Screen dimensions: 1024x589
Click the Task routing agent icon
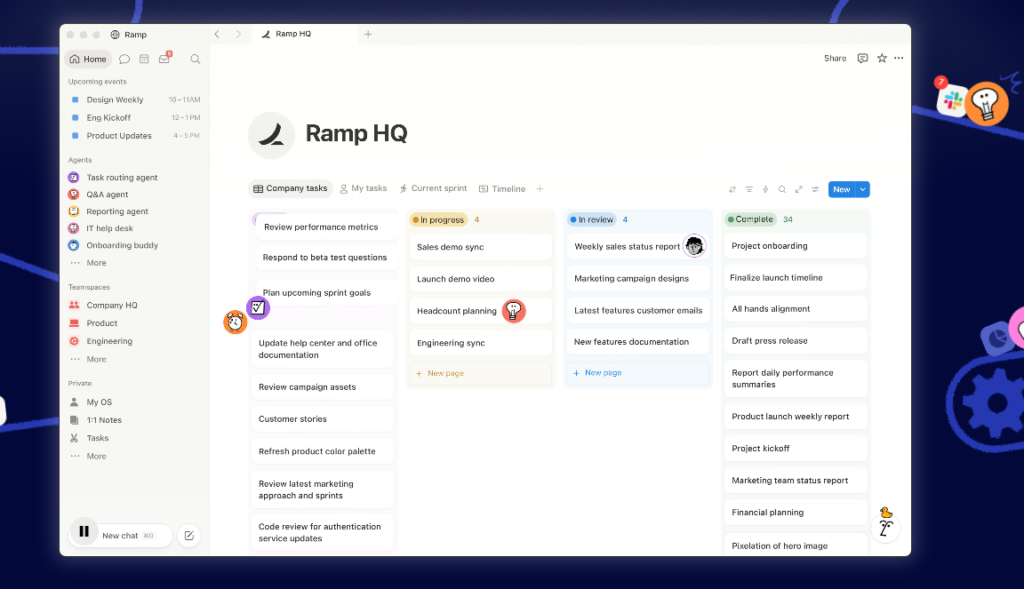(74, 177)
